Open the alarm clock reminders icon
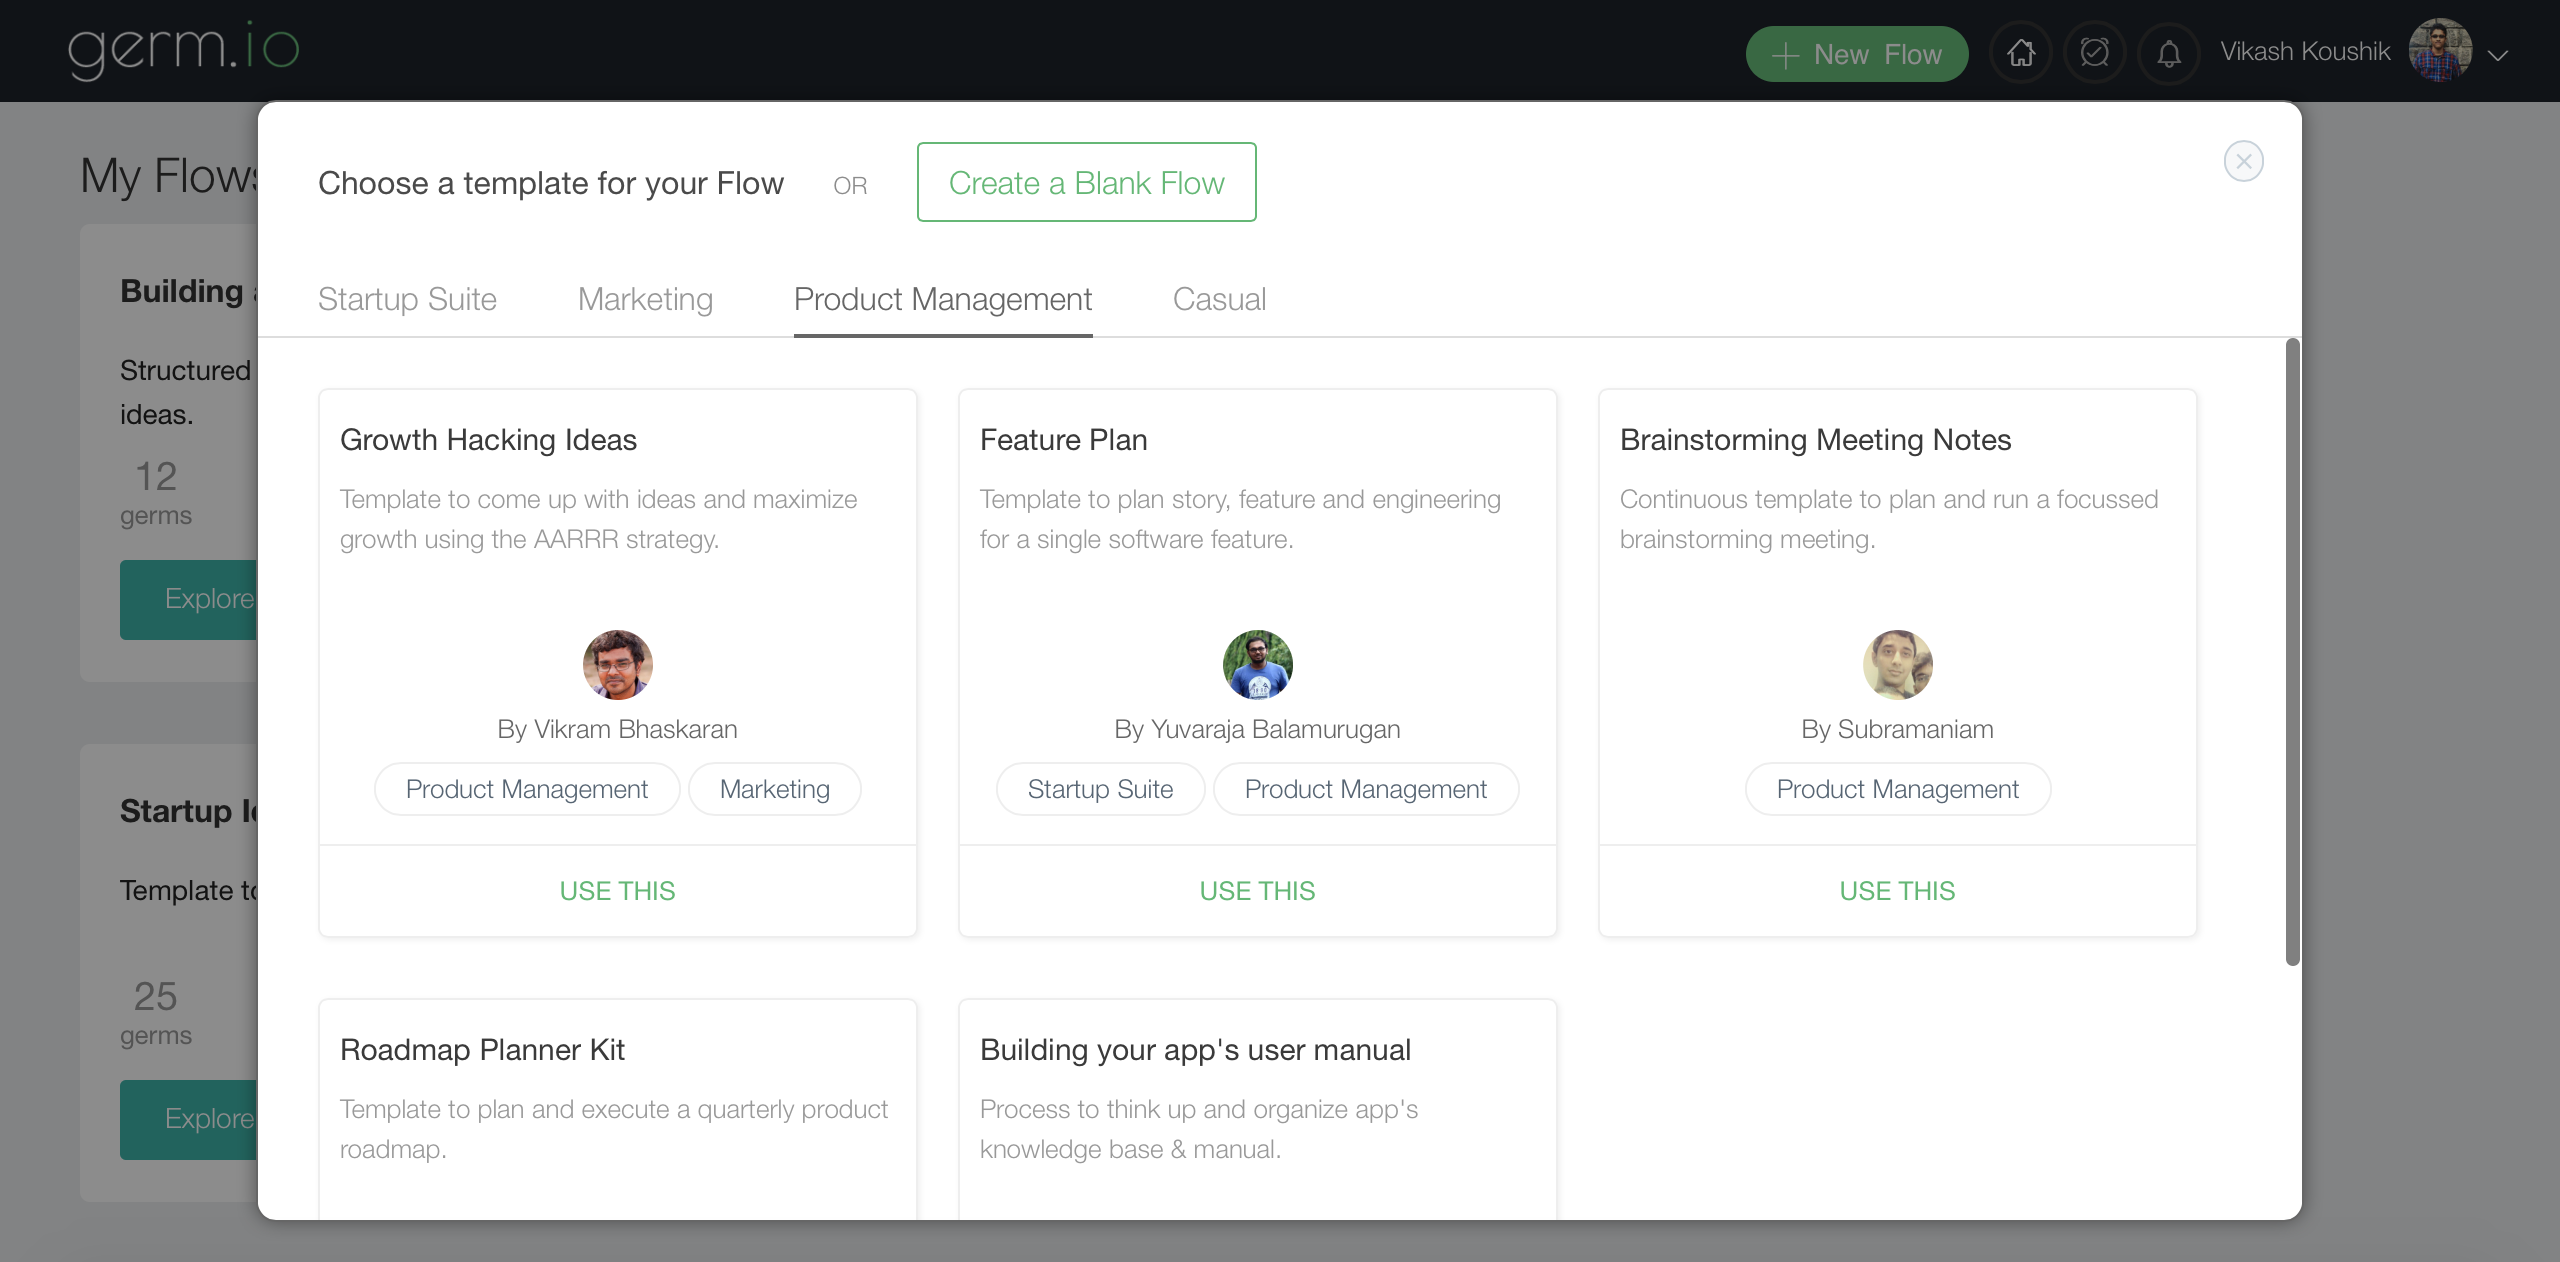Screen dimensions: 2560x1262 click(x=2094, y=53)
